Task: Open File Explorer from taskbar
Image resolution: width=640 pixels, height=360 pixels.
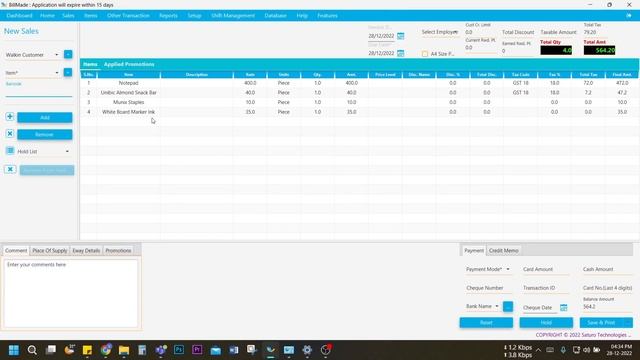Action: point(124,350)
